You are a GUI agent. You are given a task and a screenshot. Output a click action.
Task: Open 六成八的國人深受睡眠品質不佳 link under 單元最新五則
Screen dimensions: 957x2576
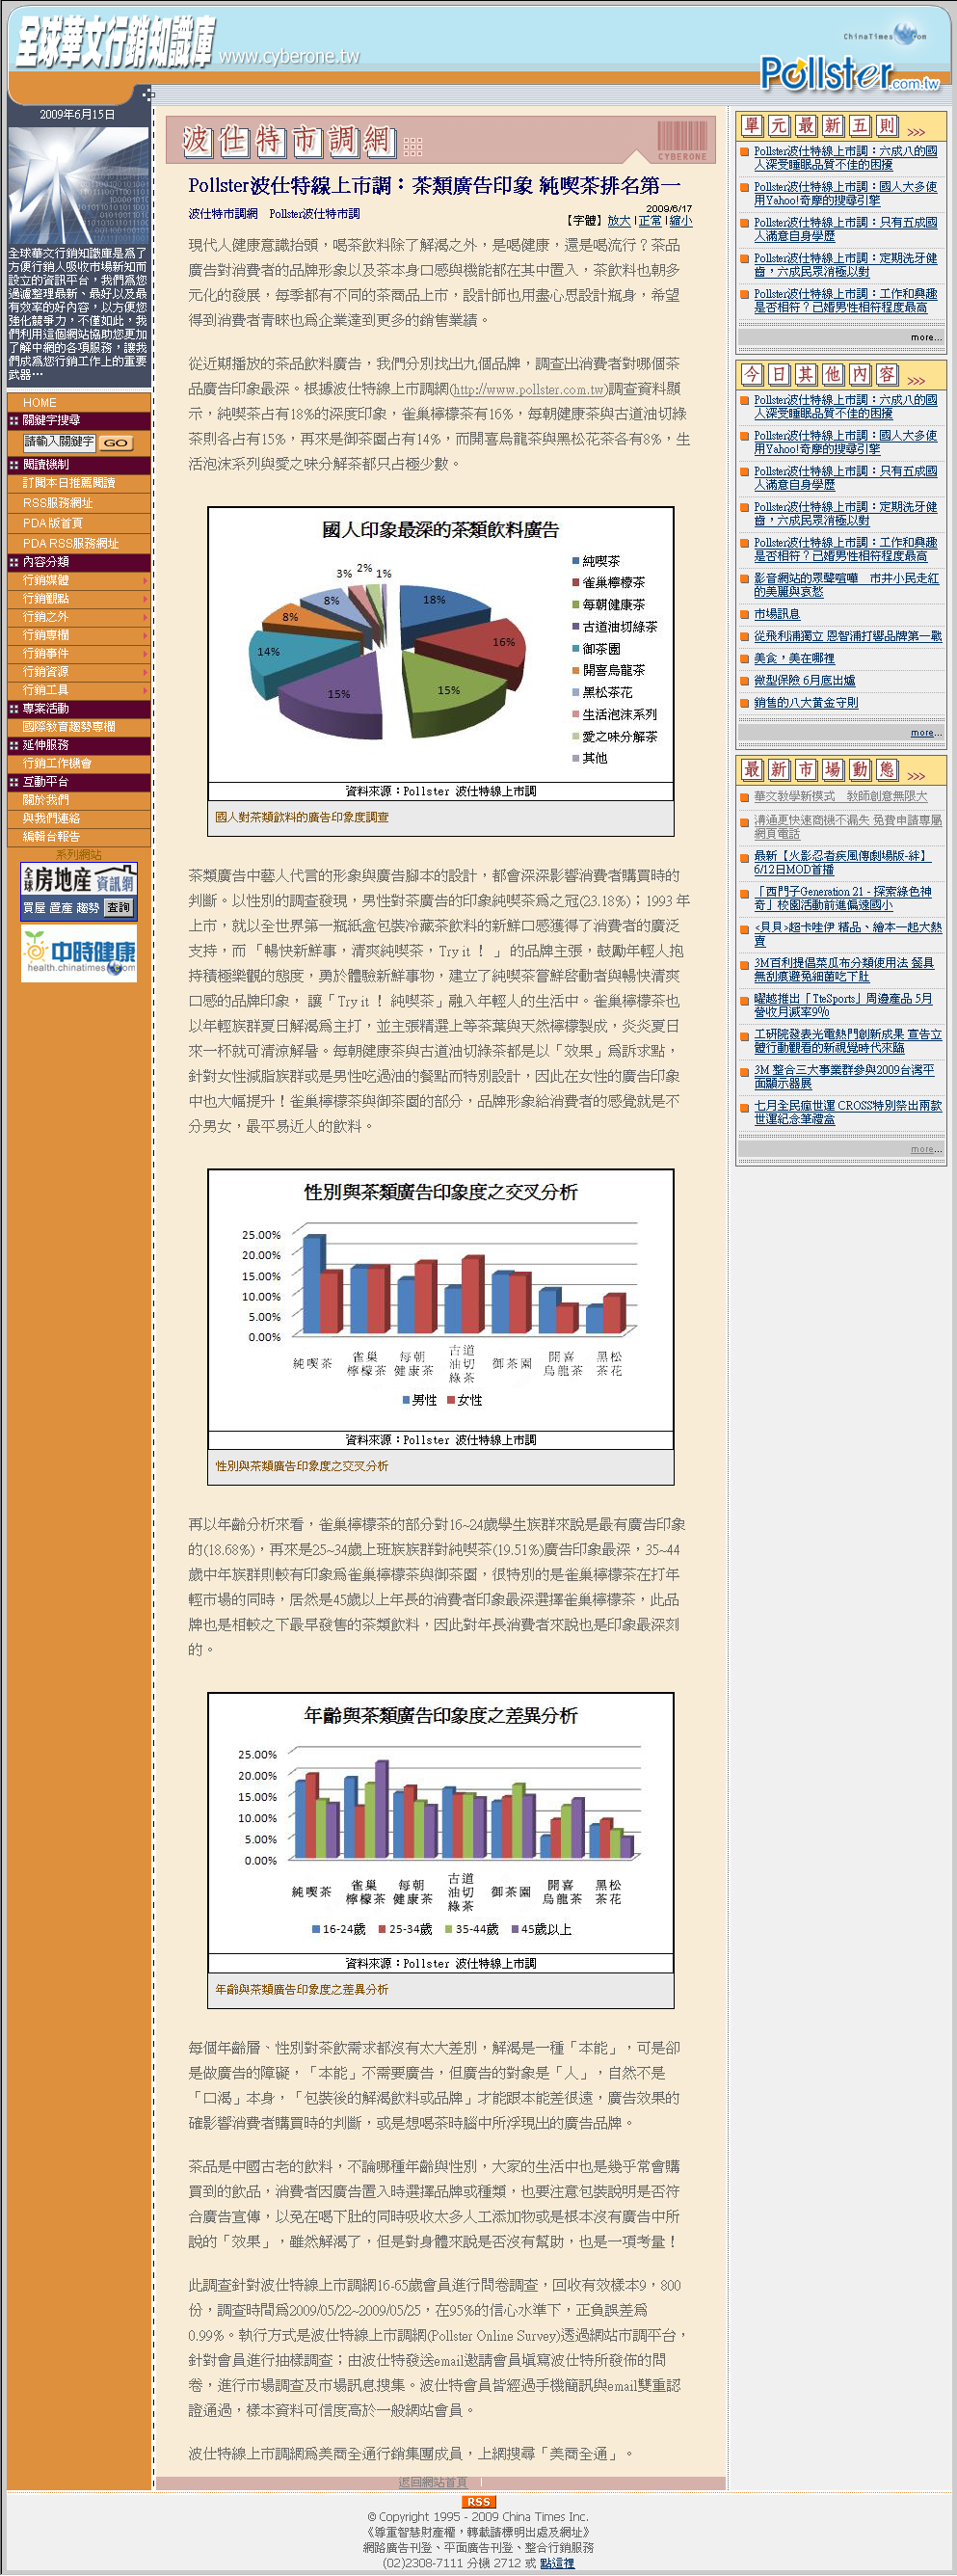(x=846, y=158)
